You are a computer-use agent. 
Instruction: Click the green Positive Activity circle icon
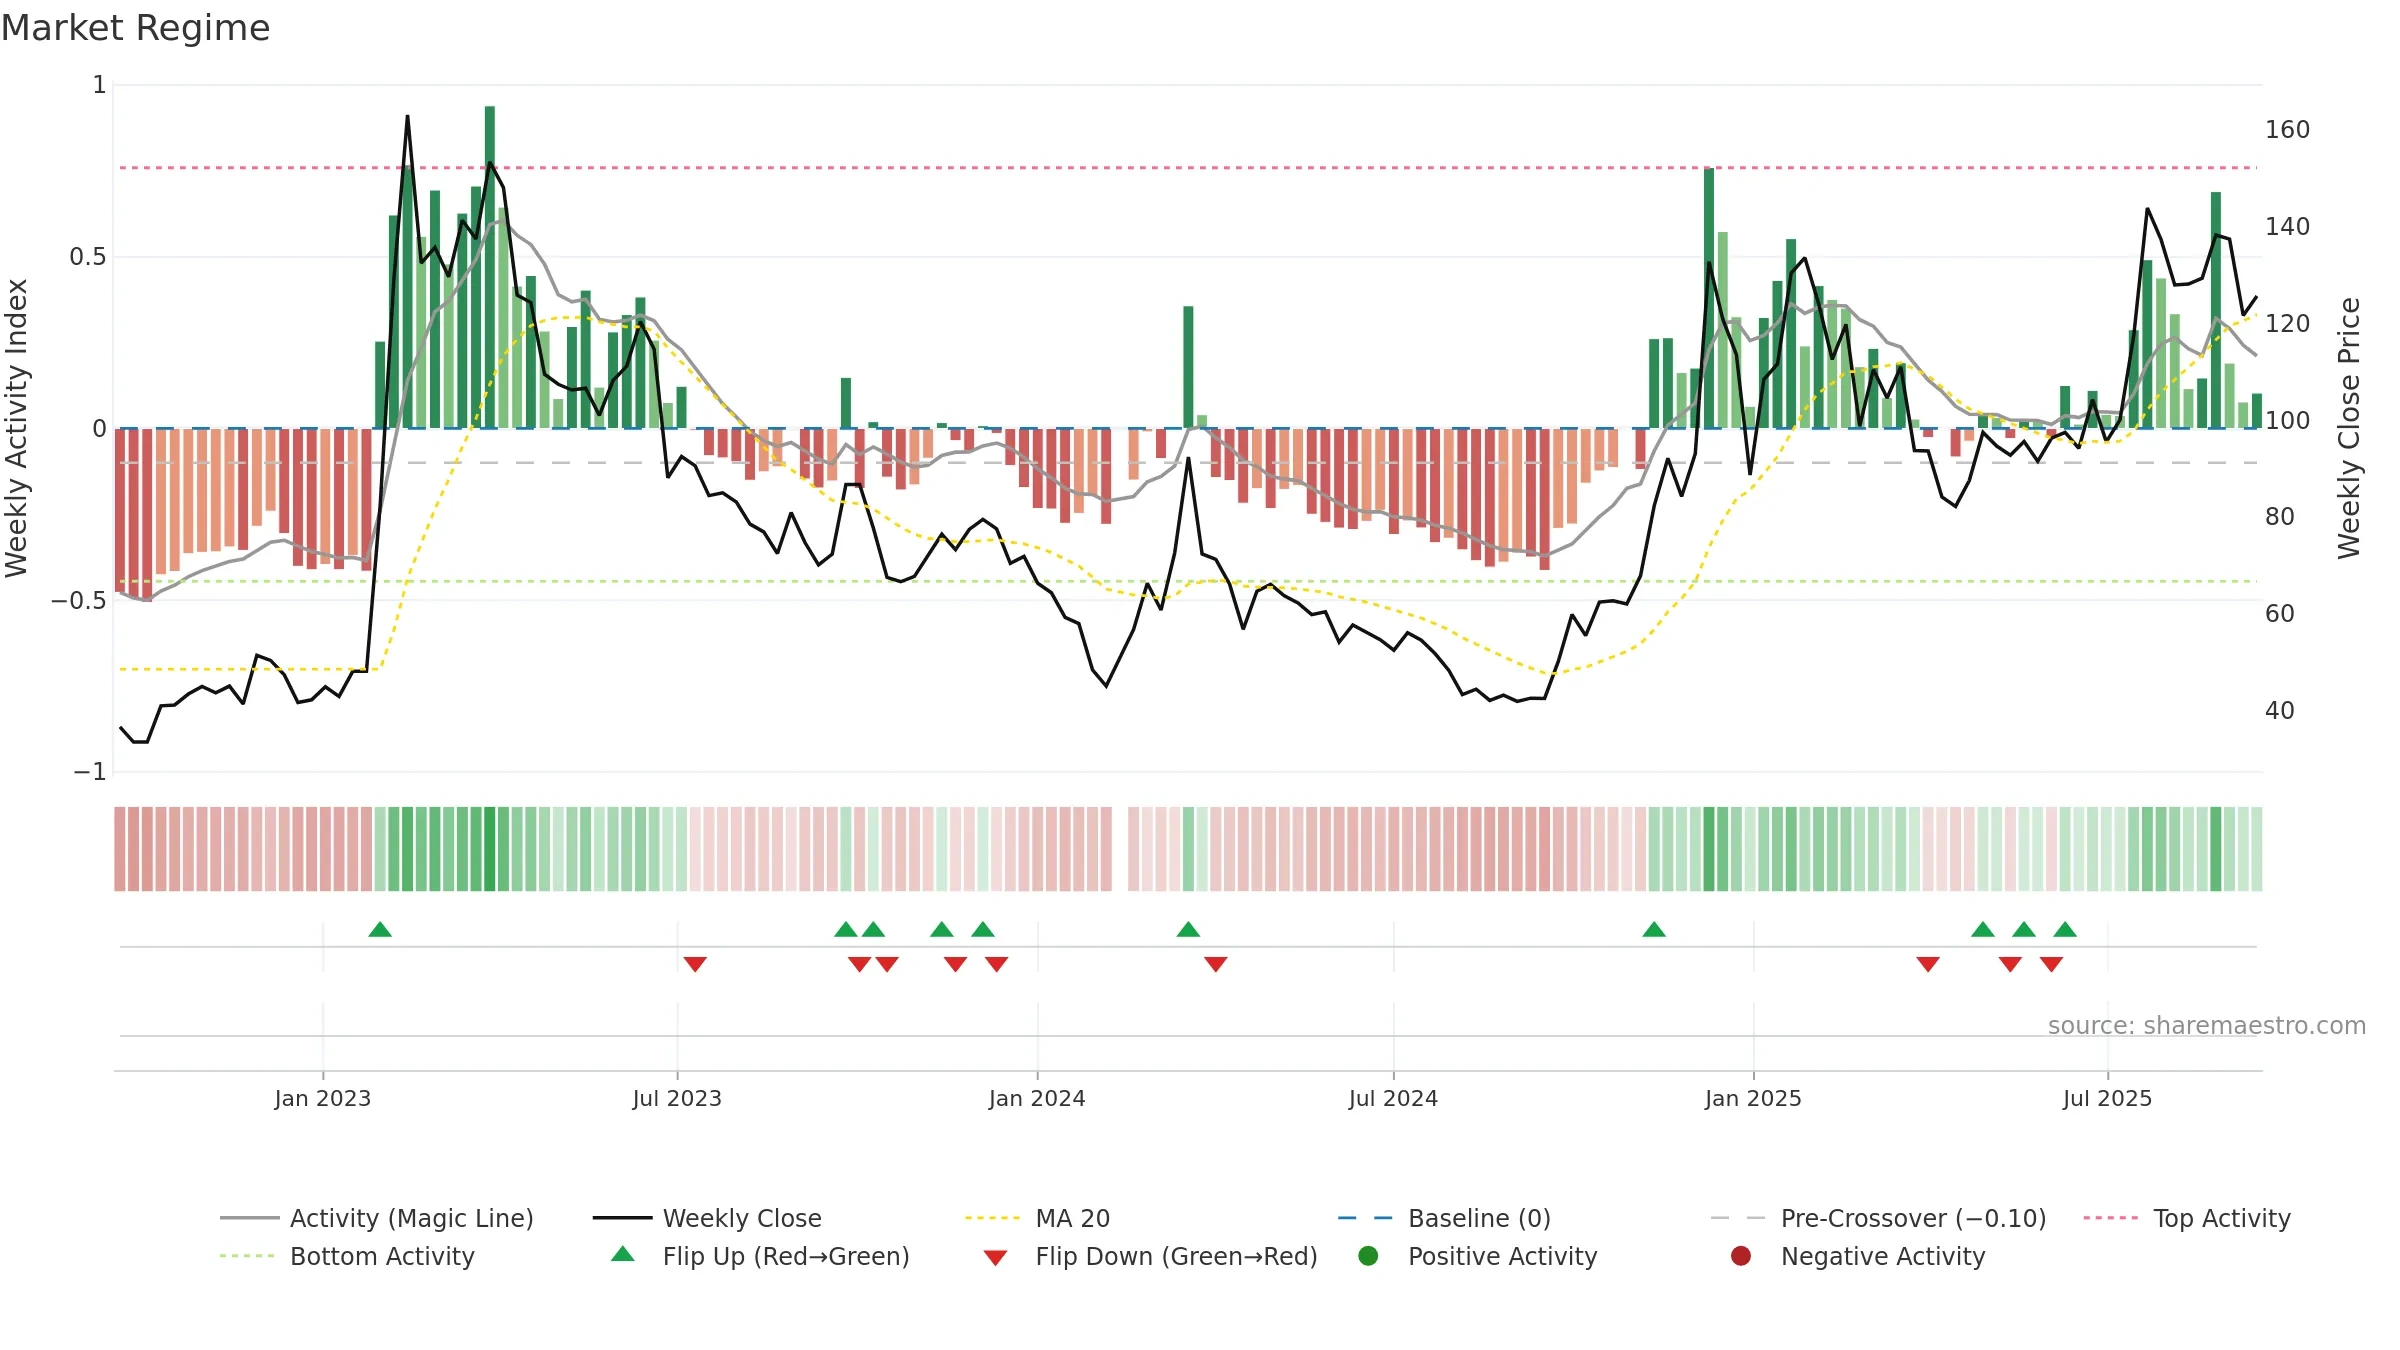click(x=1368, y=1255)
